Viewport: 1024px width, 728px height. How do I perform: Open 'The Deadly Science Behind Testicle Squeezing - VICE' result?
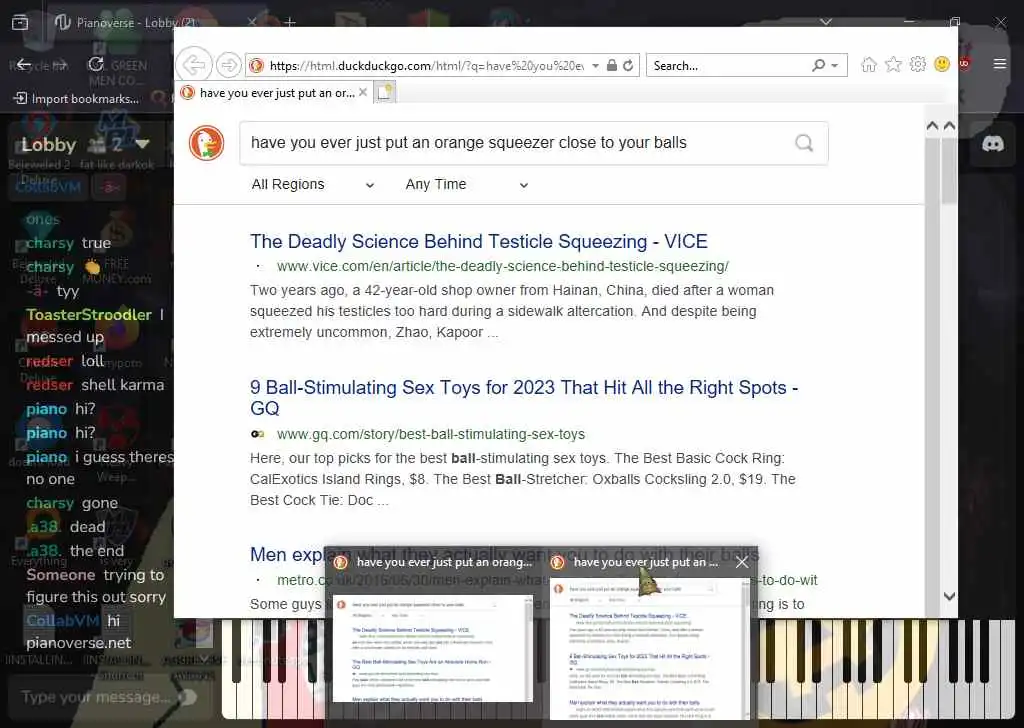(479, 242)
